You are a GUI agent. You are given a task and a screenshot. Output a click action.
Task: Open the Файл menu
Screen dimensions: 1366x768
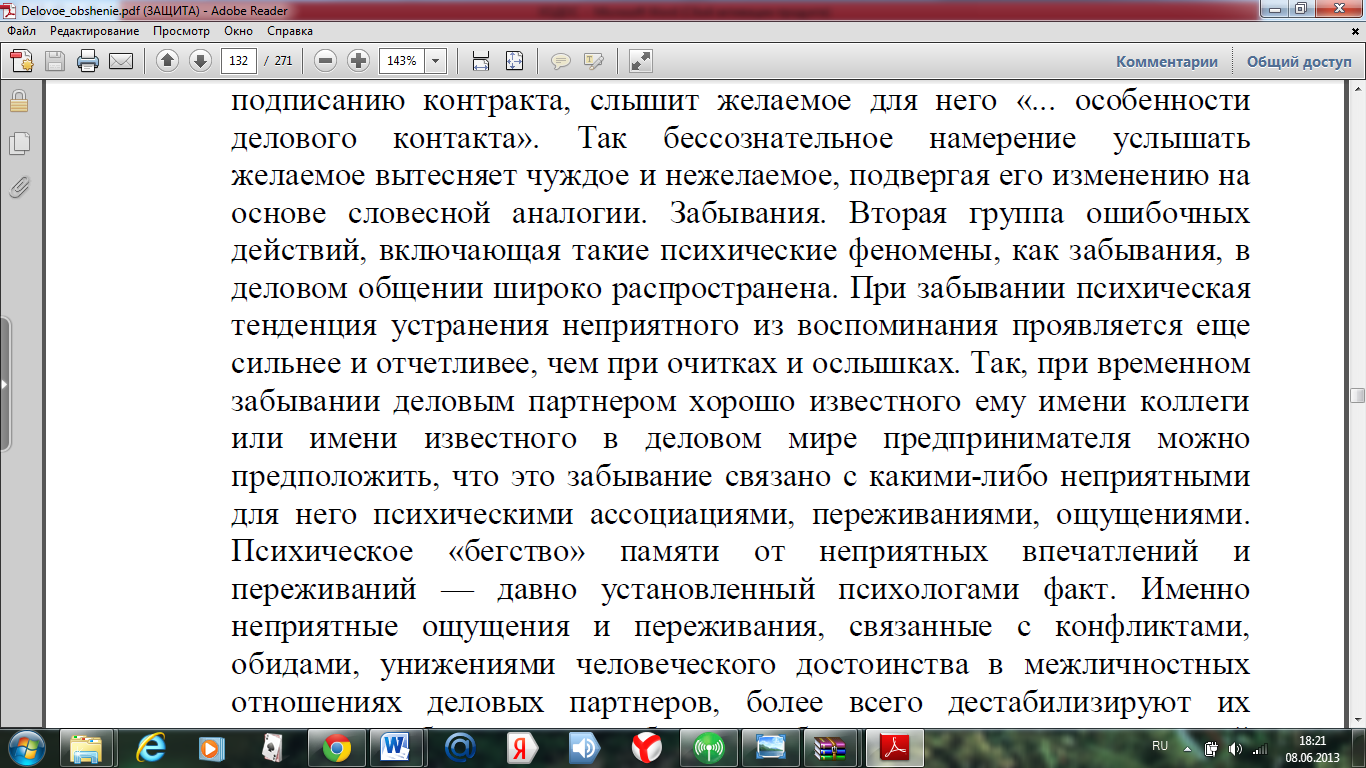[22, 31]
